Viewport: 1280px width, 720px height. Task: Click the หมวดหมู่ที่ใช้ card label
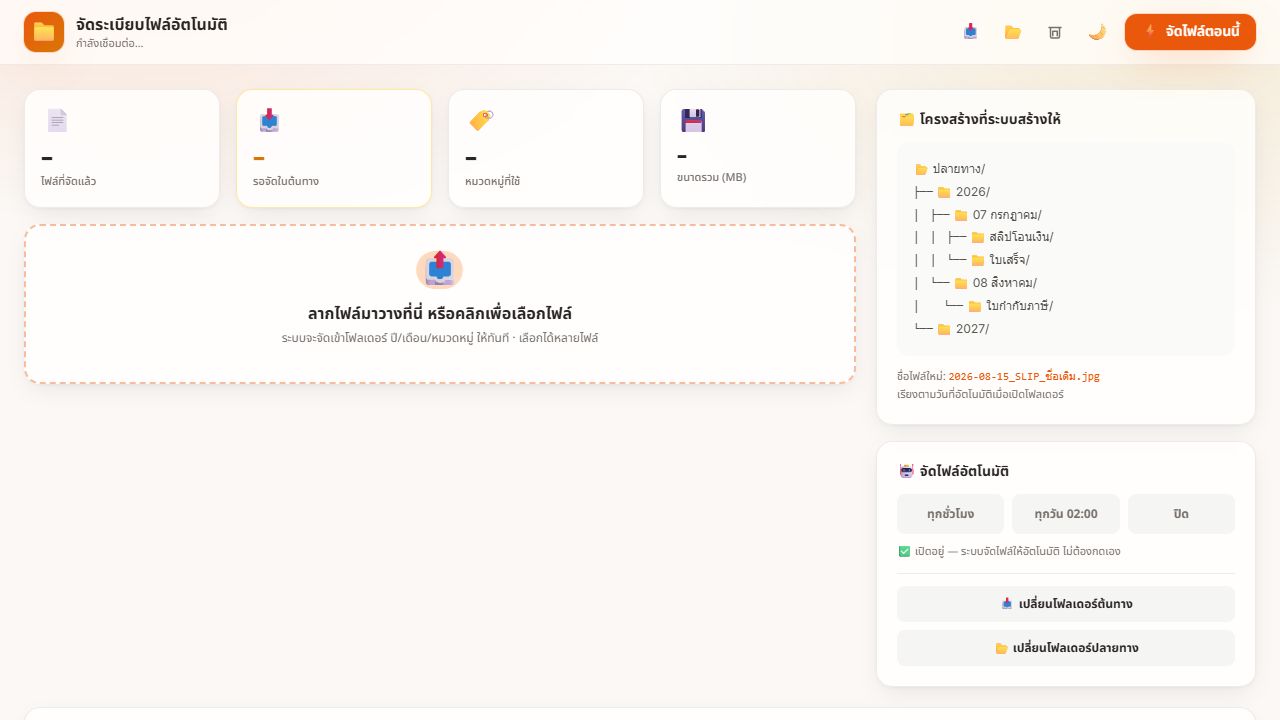pyautogui.click(x=492, y=182)
